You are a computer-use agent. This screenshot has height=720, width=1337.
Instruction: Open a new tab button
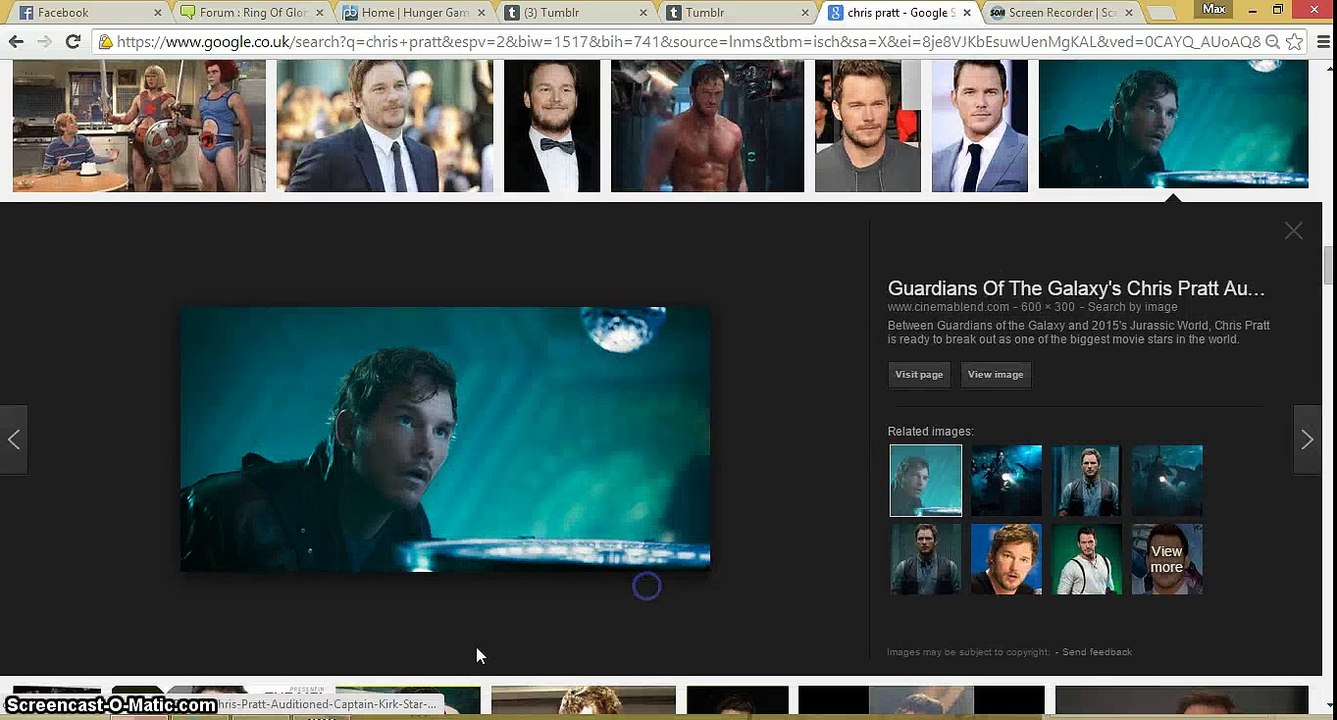[1160, 14]
